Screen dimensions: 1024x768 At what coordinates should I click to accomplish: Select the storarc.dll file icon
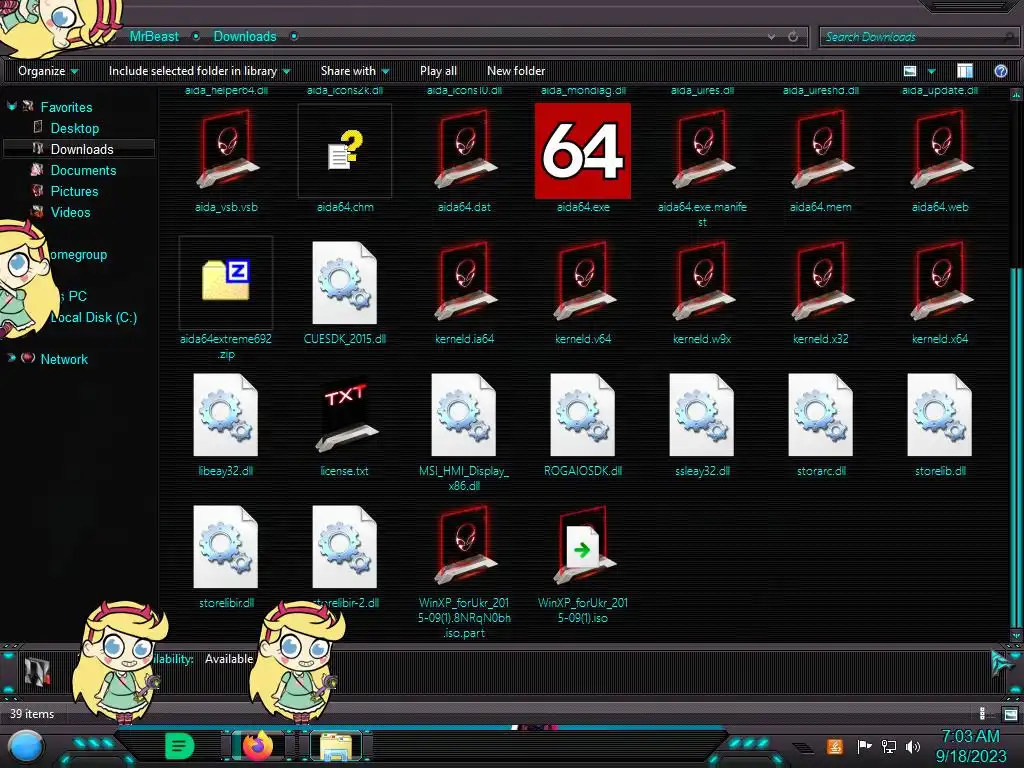(x=821, y=415)
